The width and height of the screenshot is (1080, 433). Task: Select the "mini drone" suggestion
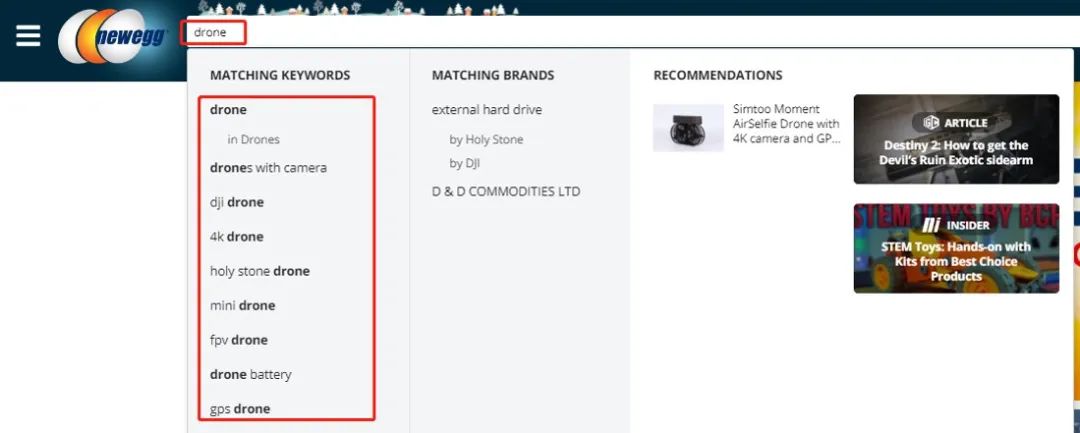(x=242, y=306)
